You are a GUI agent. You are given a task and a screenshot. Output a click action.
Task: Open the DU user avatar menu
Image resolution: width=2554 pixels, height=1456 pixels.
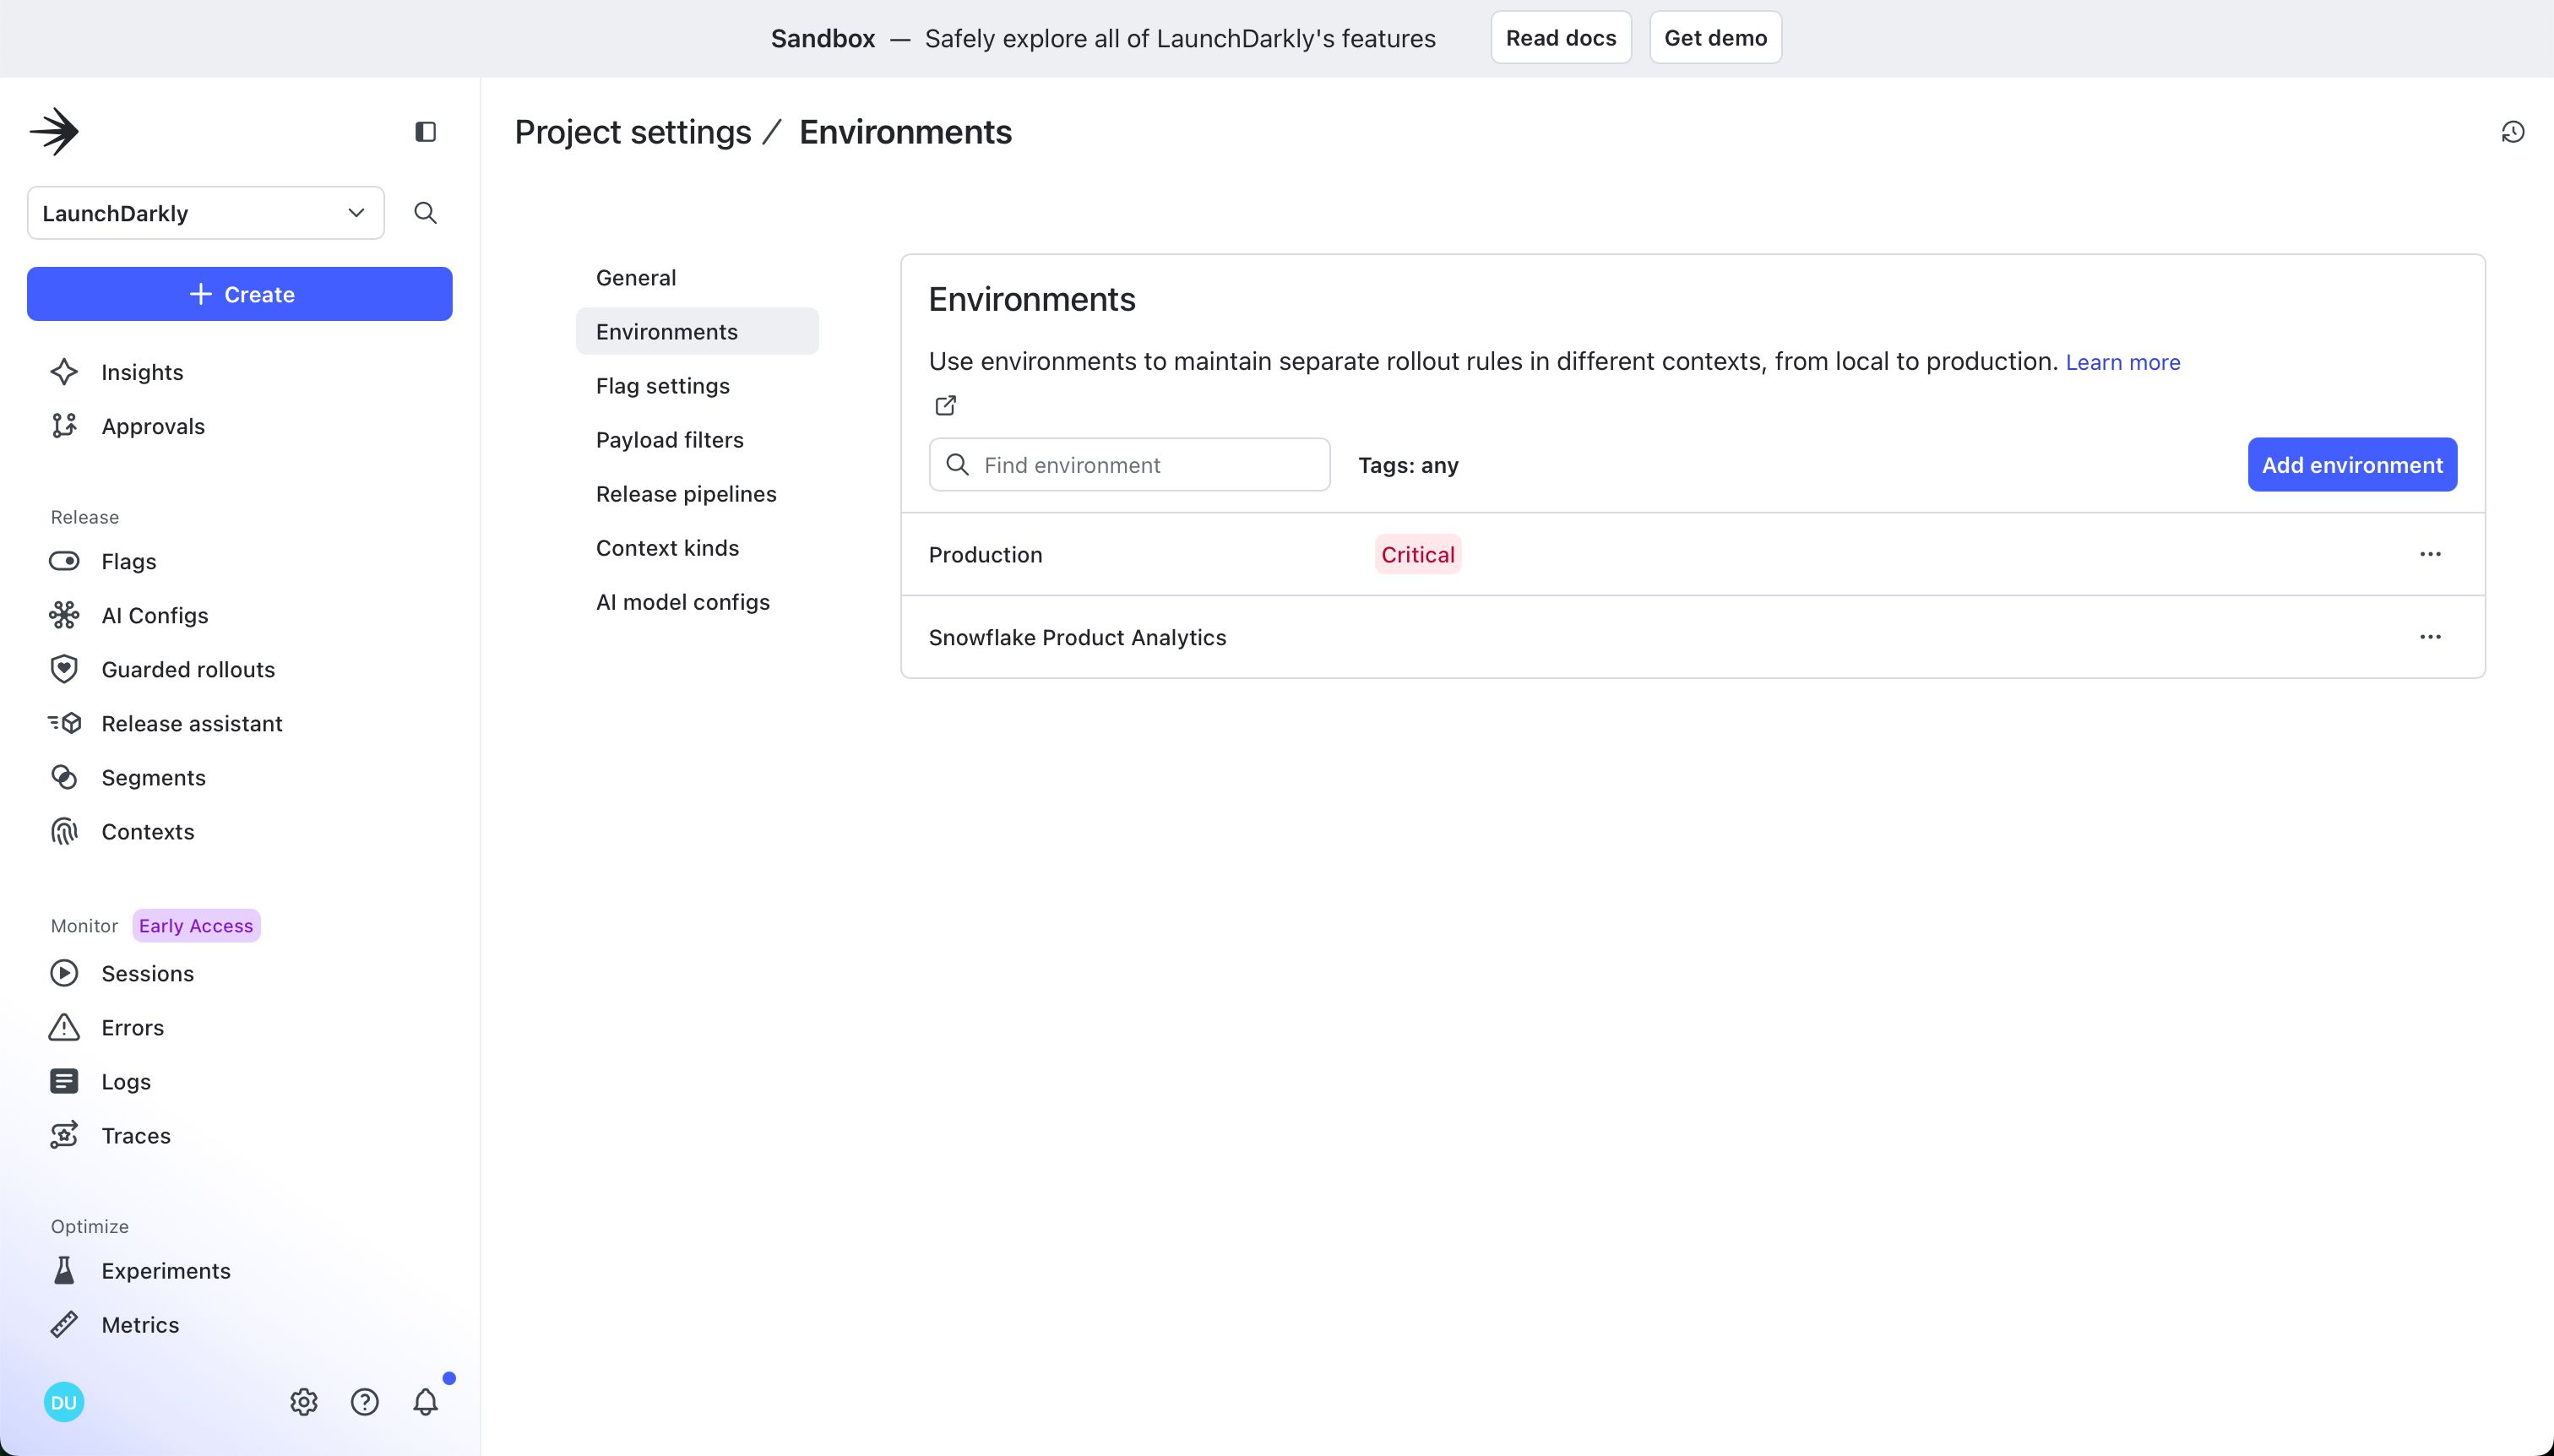coord(64,1402)
